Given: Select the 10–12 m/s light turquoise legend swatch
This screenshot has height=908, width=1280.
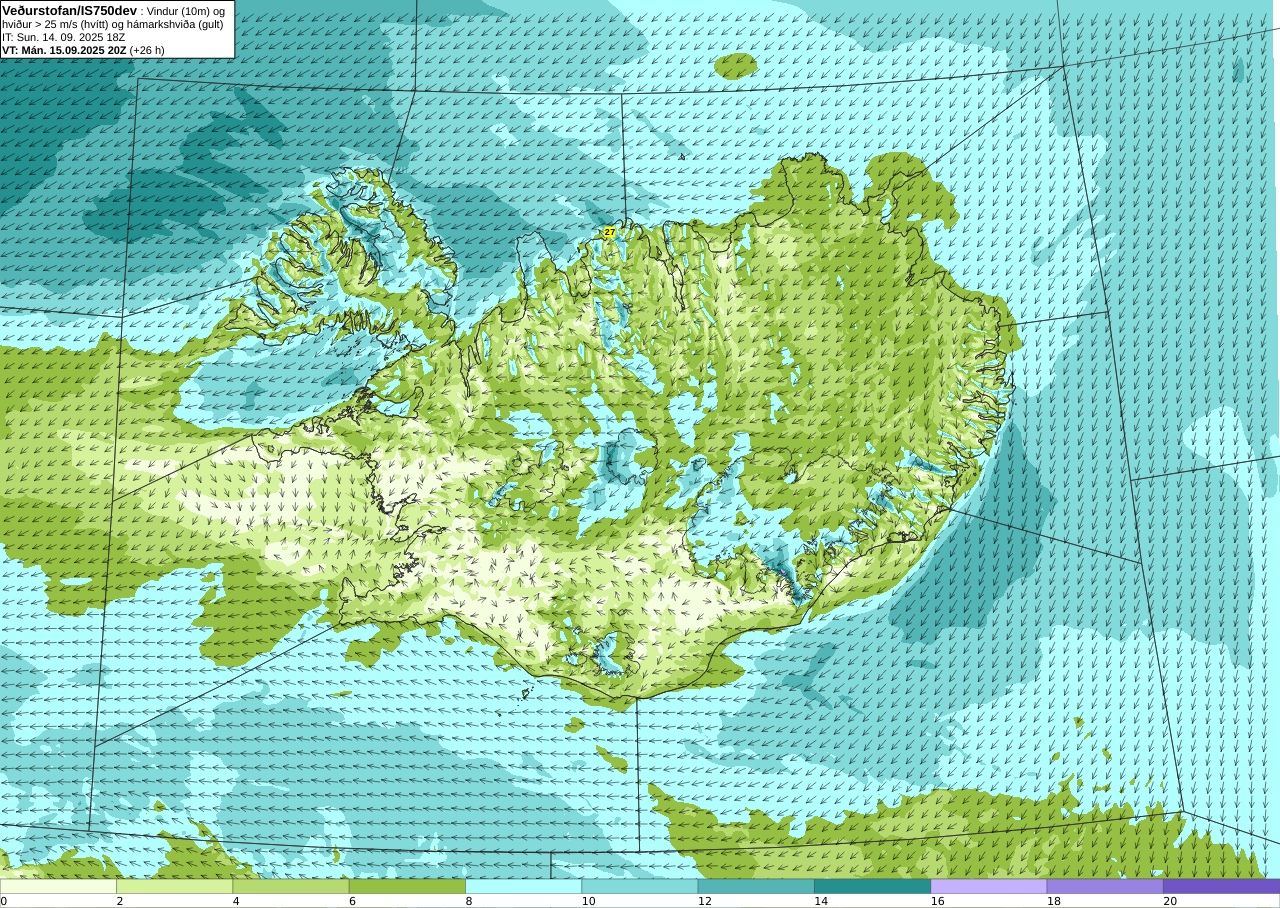Looking at the screenshot, I should [x=640, y=886].
